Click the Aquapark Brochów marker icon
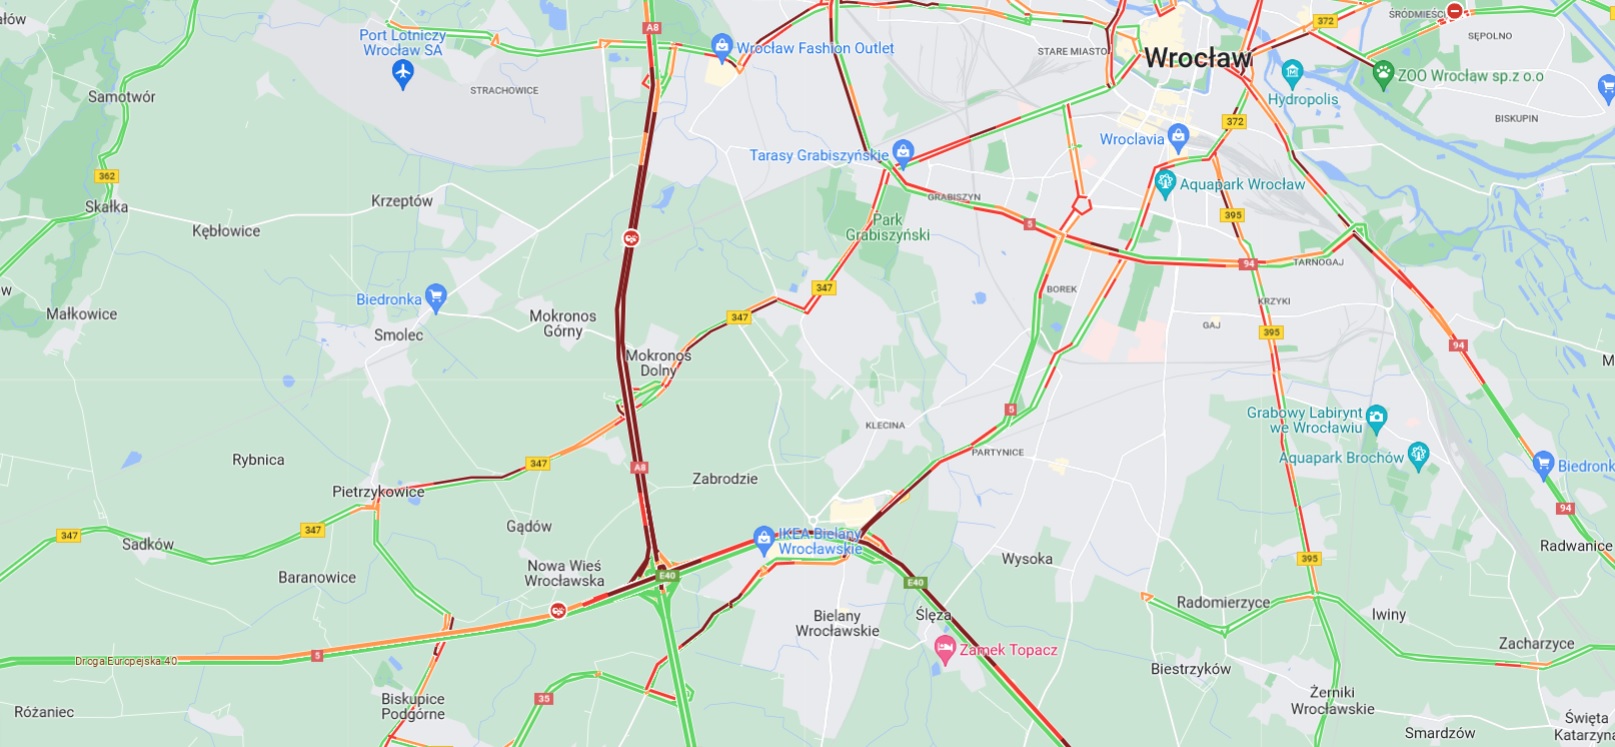Viewport: 1615px width, 747px height. (1418, 455)
